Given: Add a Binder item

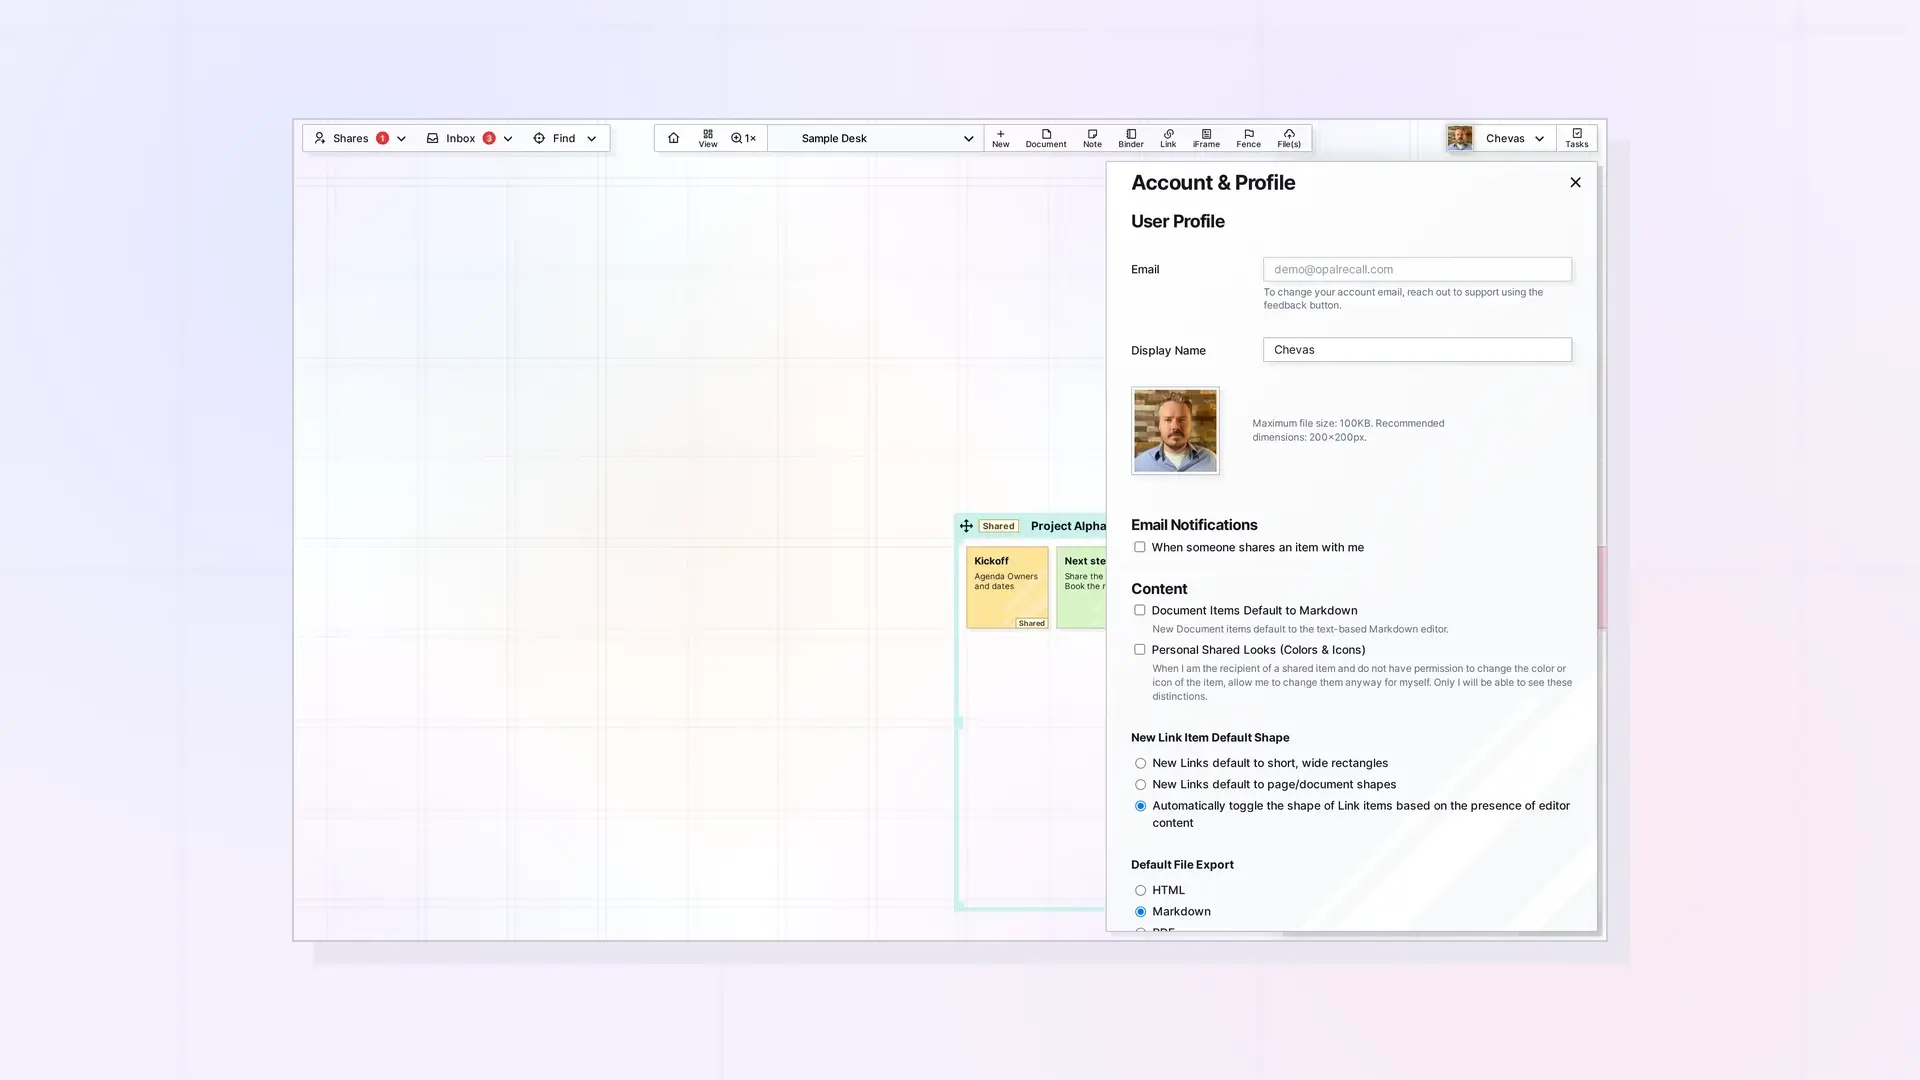Looking at the screenshot, I should (x=1131, y=138).
